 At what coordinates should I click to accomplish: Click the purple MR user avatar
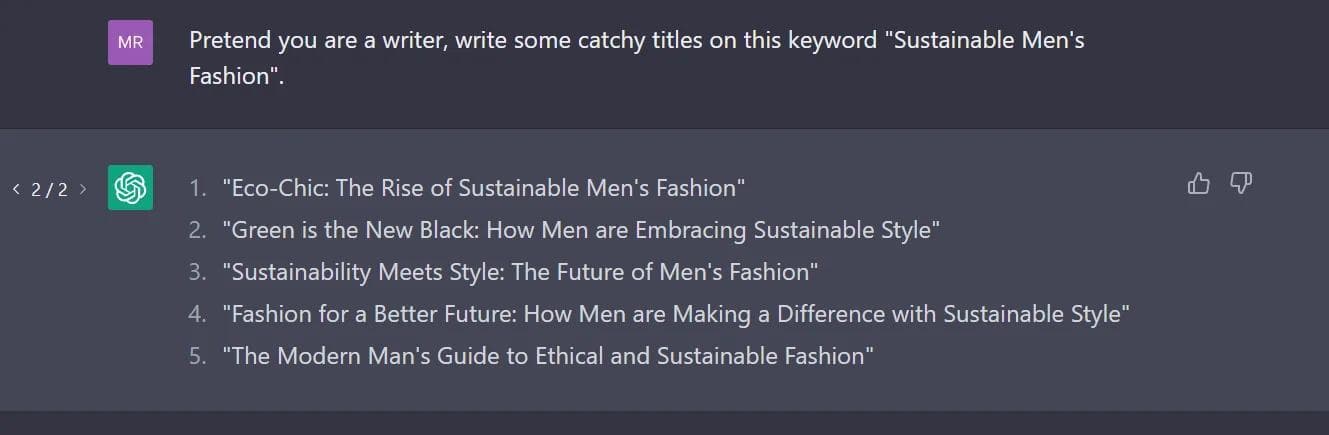(x=130, y=43)
